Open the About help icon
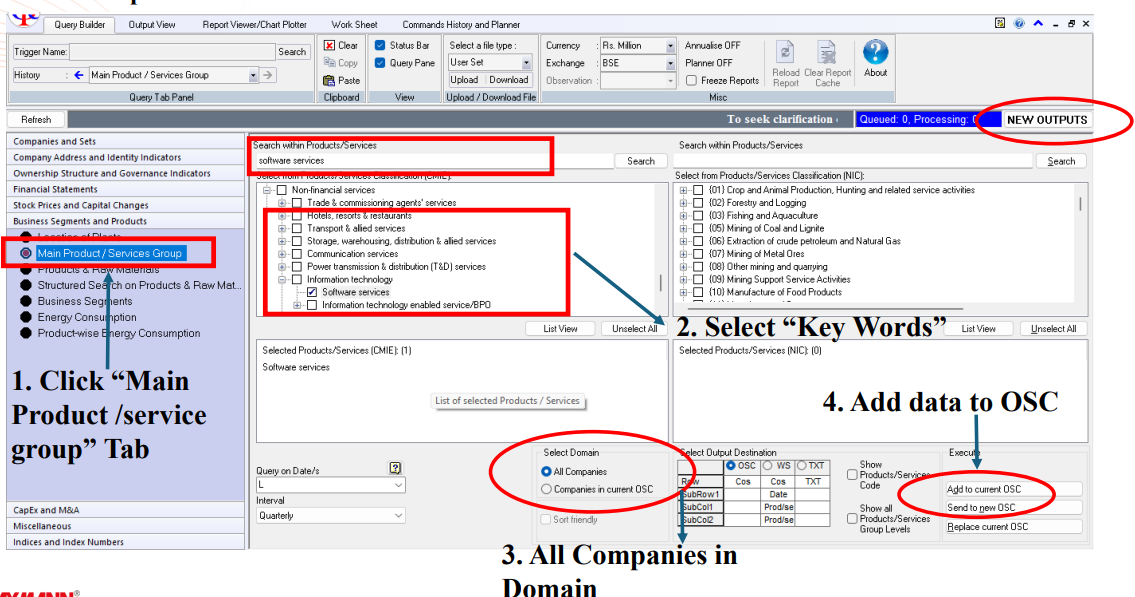The width and height of the screenshot is (1135, 597). click(x=875, y=52)
